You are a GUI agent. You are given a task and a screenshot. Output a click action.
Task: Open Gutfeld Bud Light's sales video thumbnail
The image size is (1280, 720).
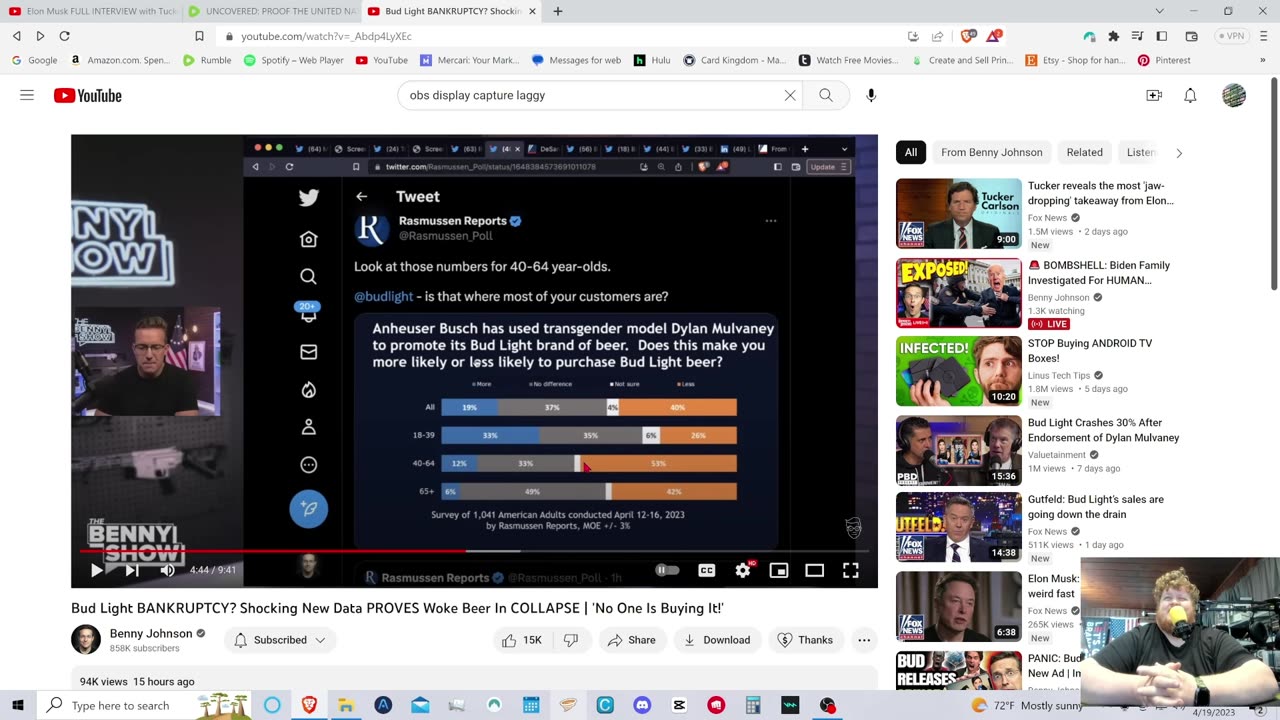pyautogui.click(x=958, y=527)
